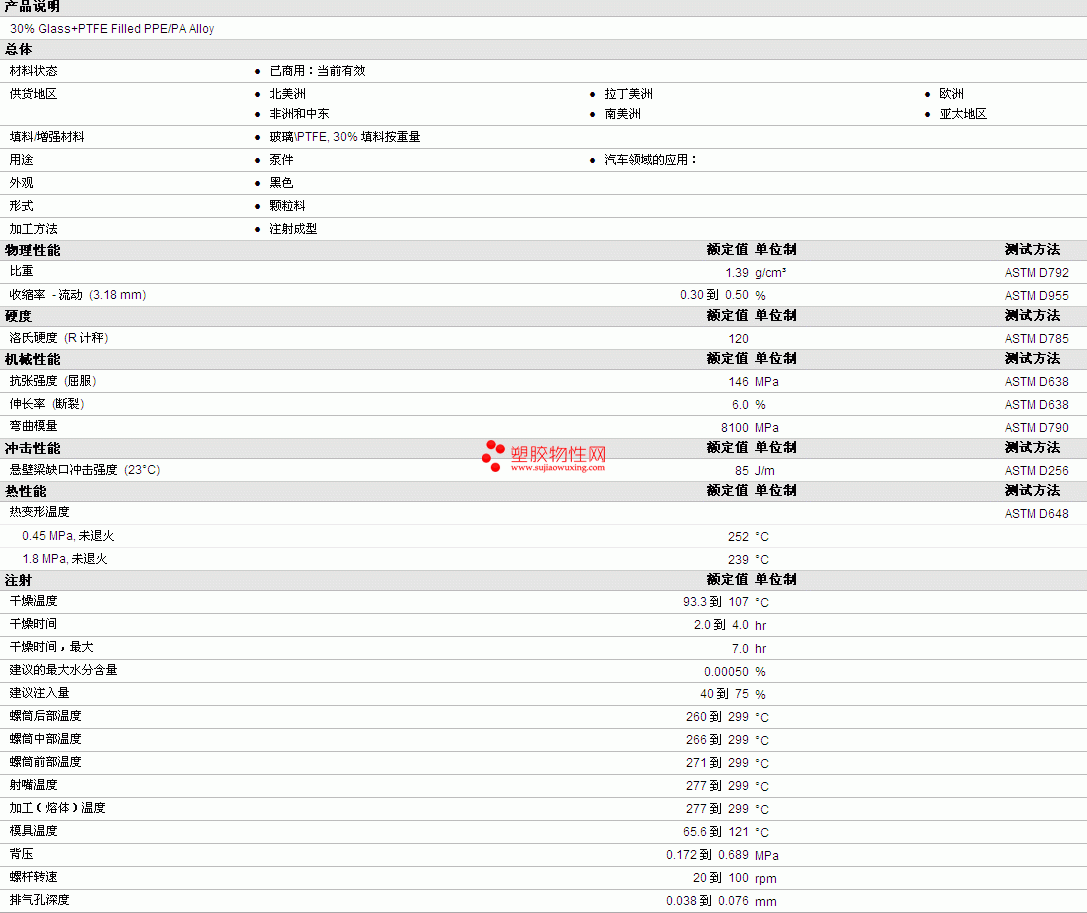This screenshot has height=913, width=1087.
Task: Click the '北美洲' availability entry
Action: pyautogui.click(x=287, y=94)
